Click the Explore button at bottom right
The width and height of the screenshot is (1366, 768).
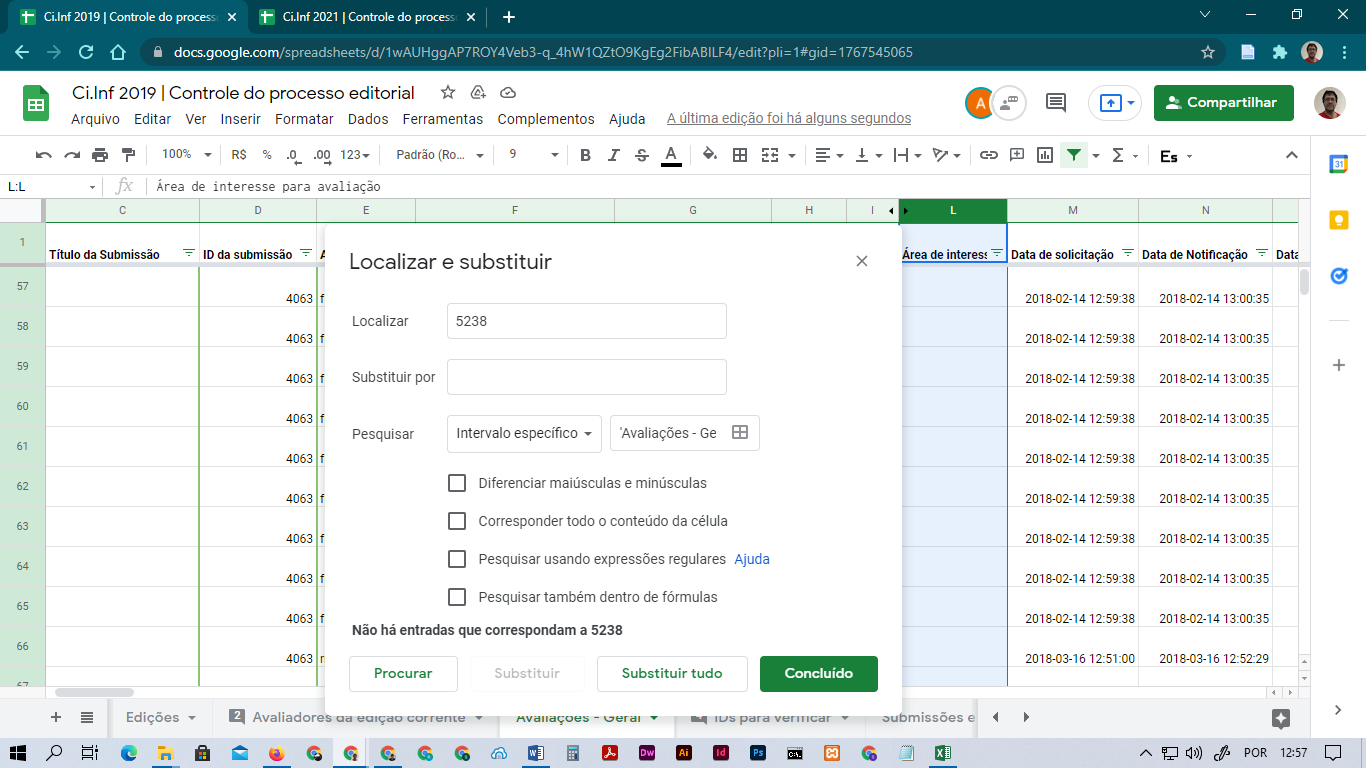[x=1280, y=718]
